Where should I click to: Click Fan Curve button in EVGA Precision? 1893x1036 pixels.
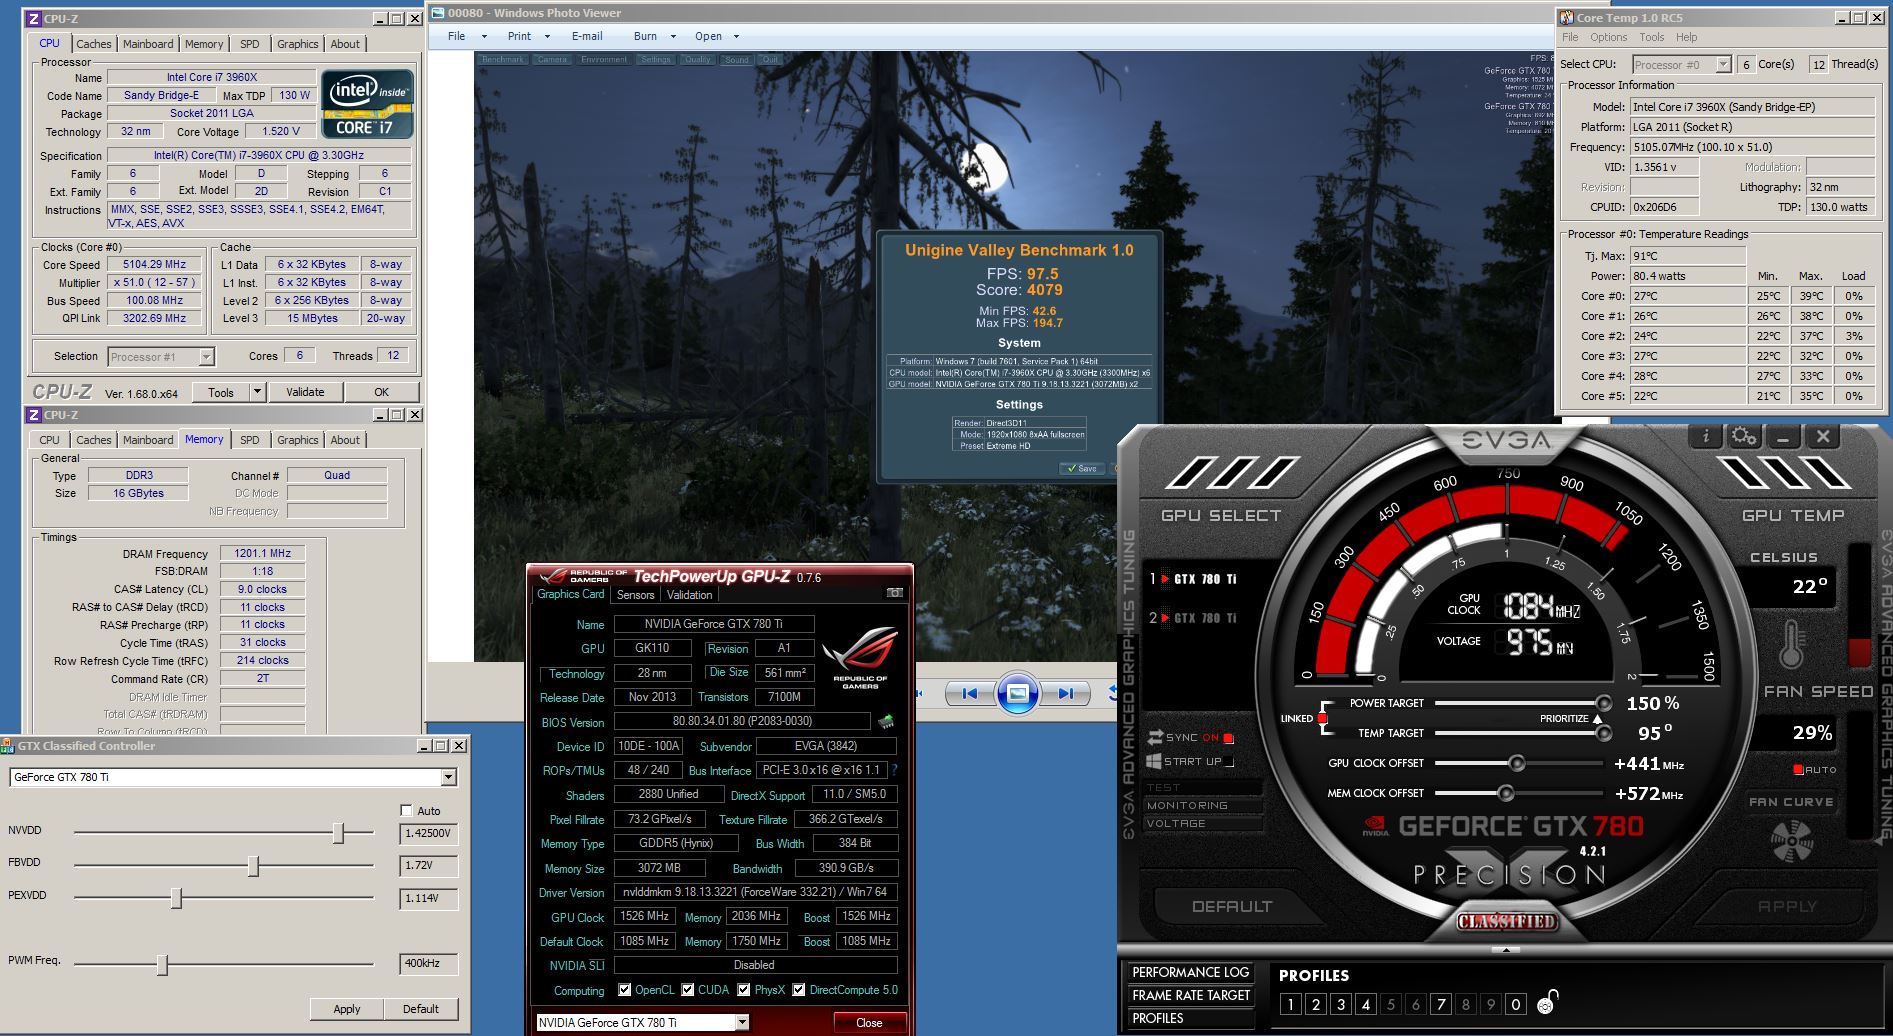pos(1791,801)
